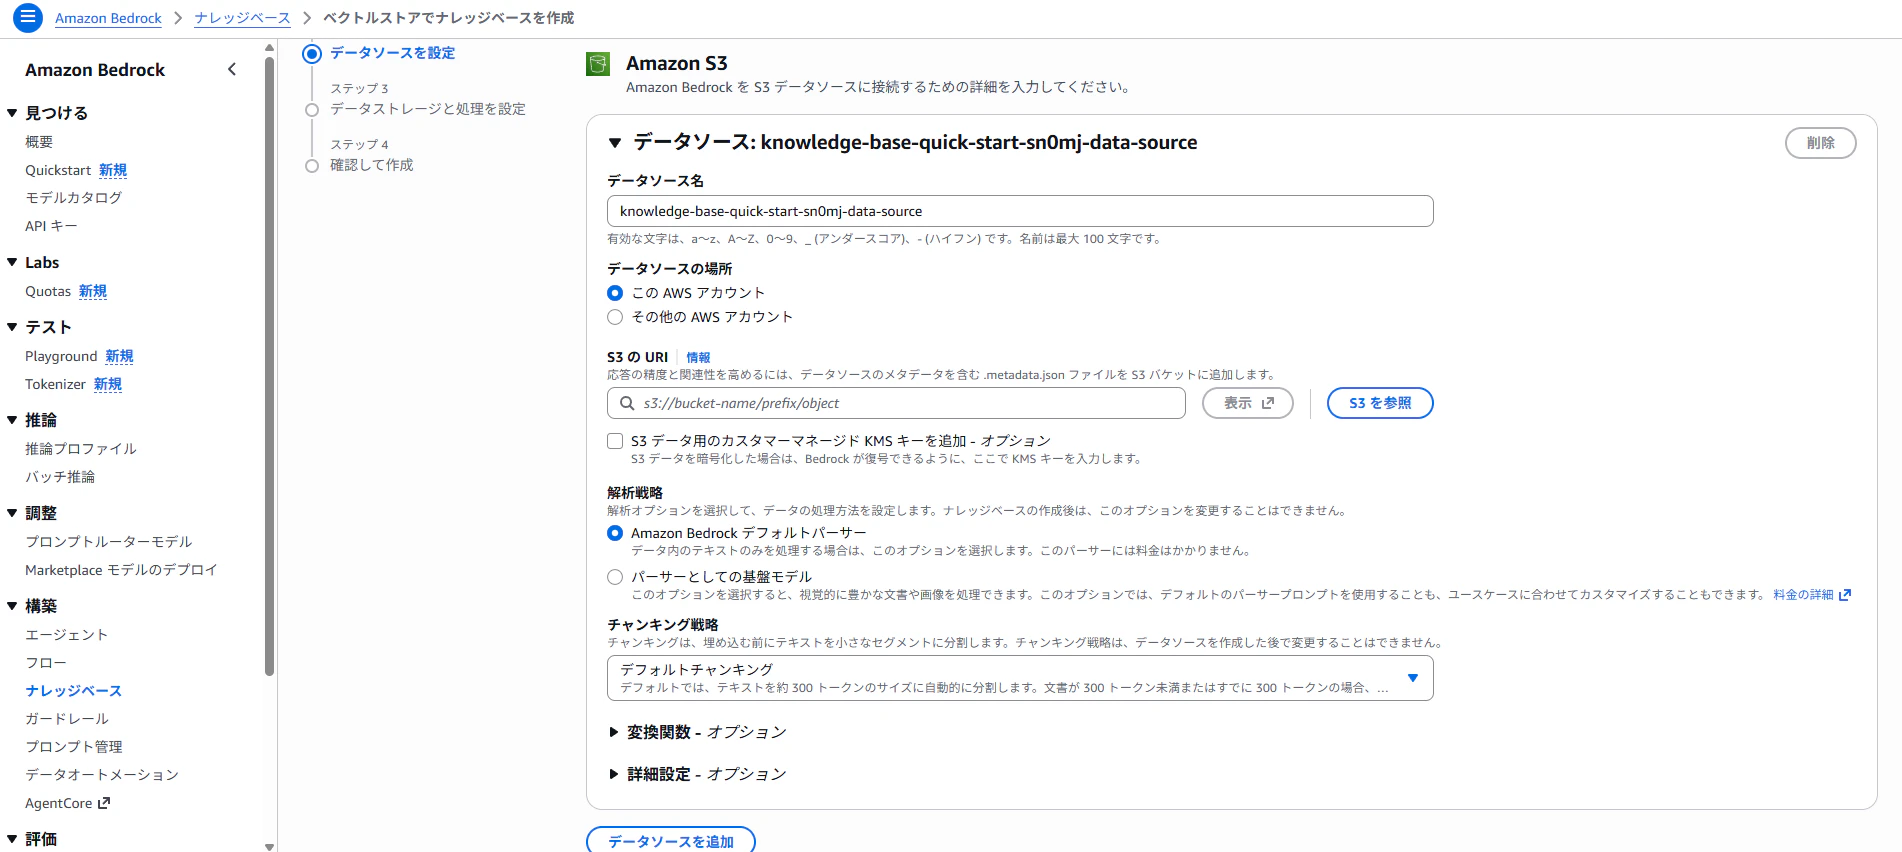This screenshot has width=1902, height=852.
Task: Collapse the 推論 sidebar section
Action: (12, 420)
